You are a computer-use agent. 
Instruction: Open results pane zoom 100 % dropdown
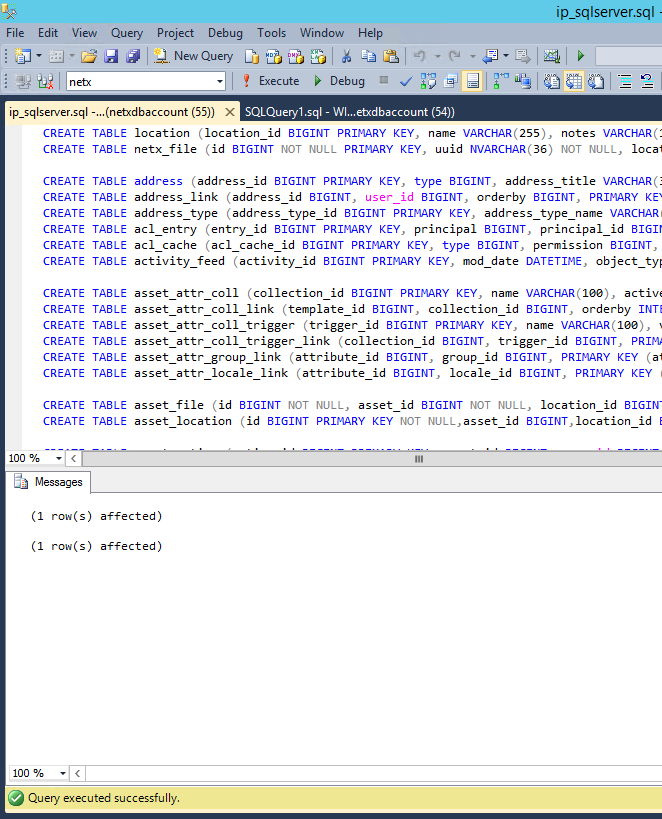(63, 773)
